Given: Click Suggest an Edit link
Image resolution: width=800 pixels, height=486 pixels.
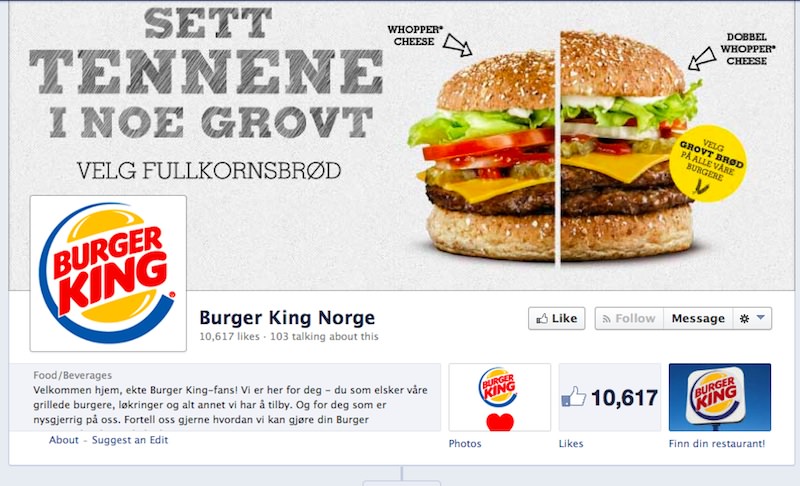Looking at the screenshot, I should click(x=130, y=440).
